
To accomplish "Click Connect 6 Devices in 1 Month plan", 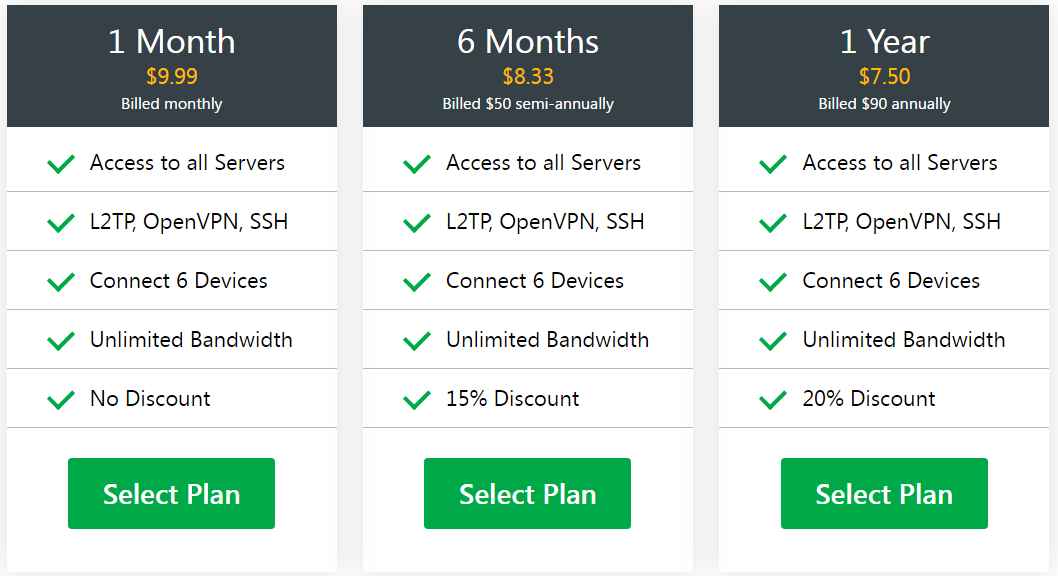I will tap(179, 281).
